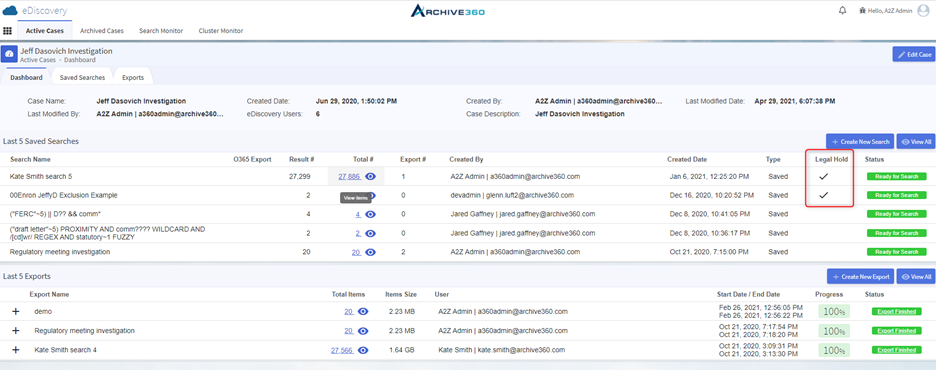Click View All for saved searches
The width and height of the screenshot is (936, 370).
916,142
